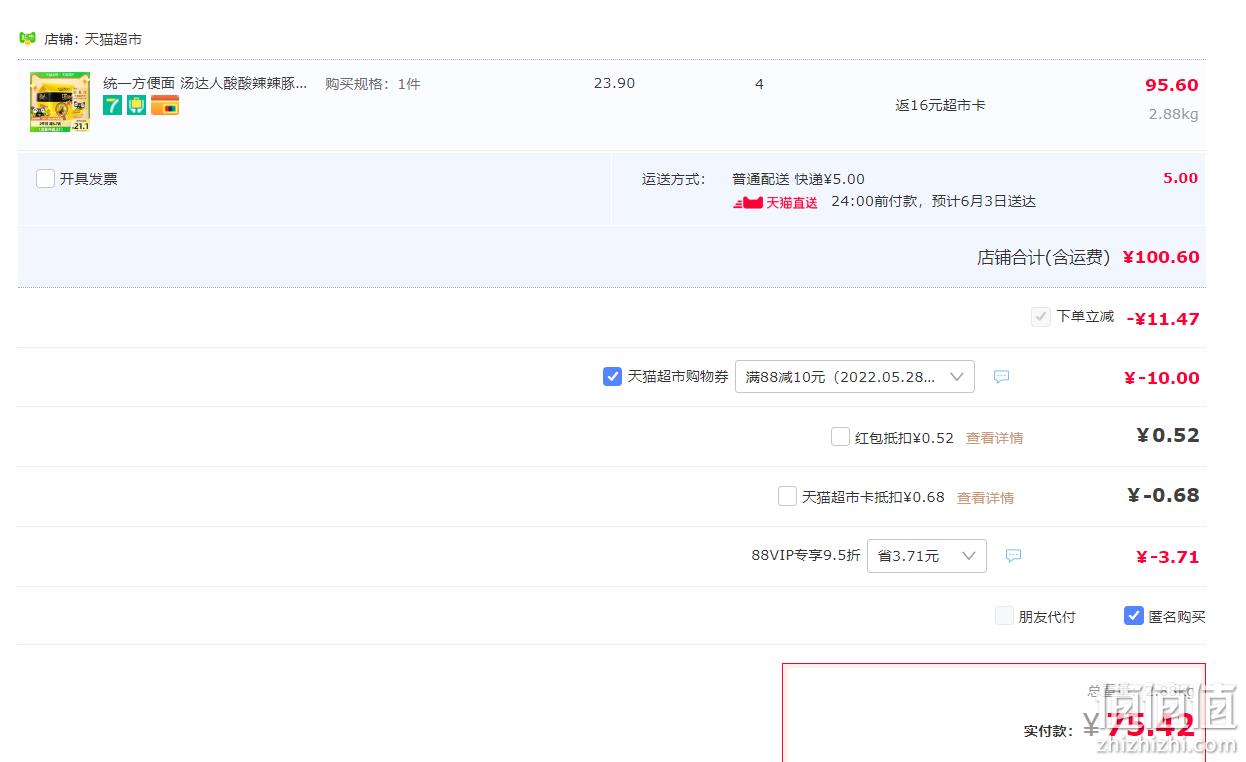Enable the 朋友代付 checkbox
The image size is (1246, 762).
coord(1004,616)
